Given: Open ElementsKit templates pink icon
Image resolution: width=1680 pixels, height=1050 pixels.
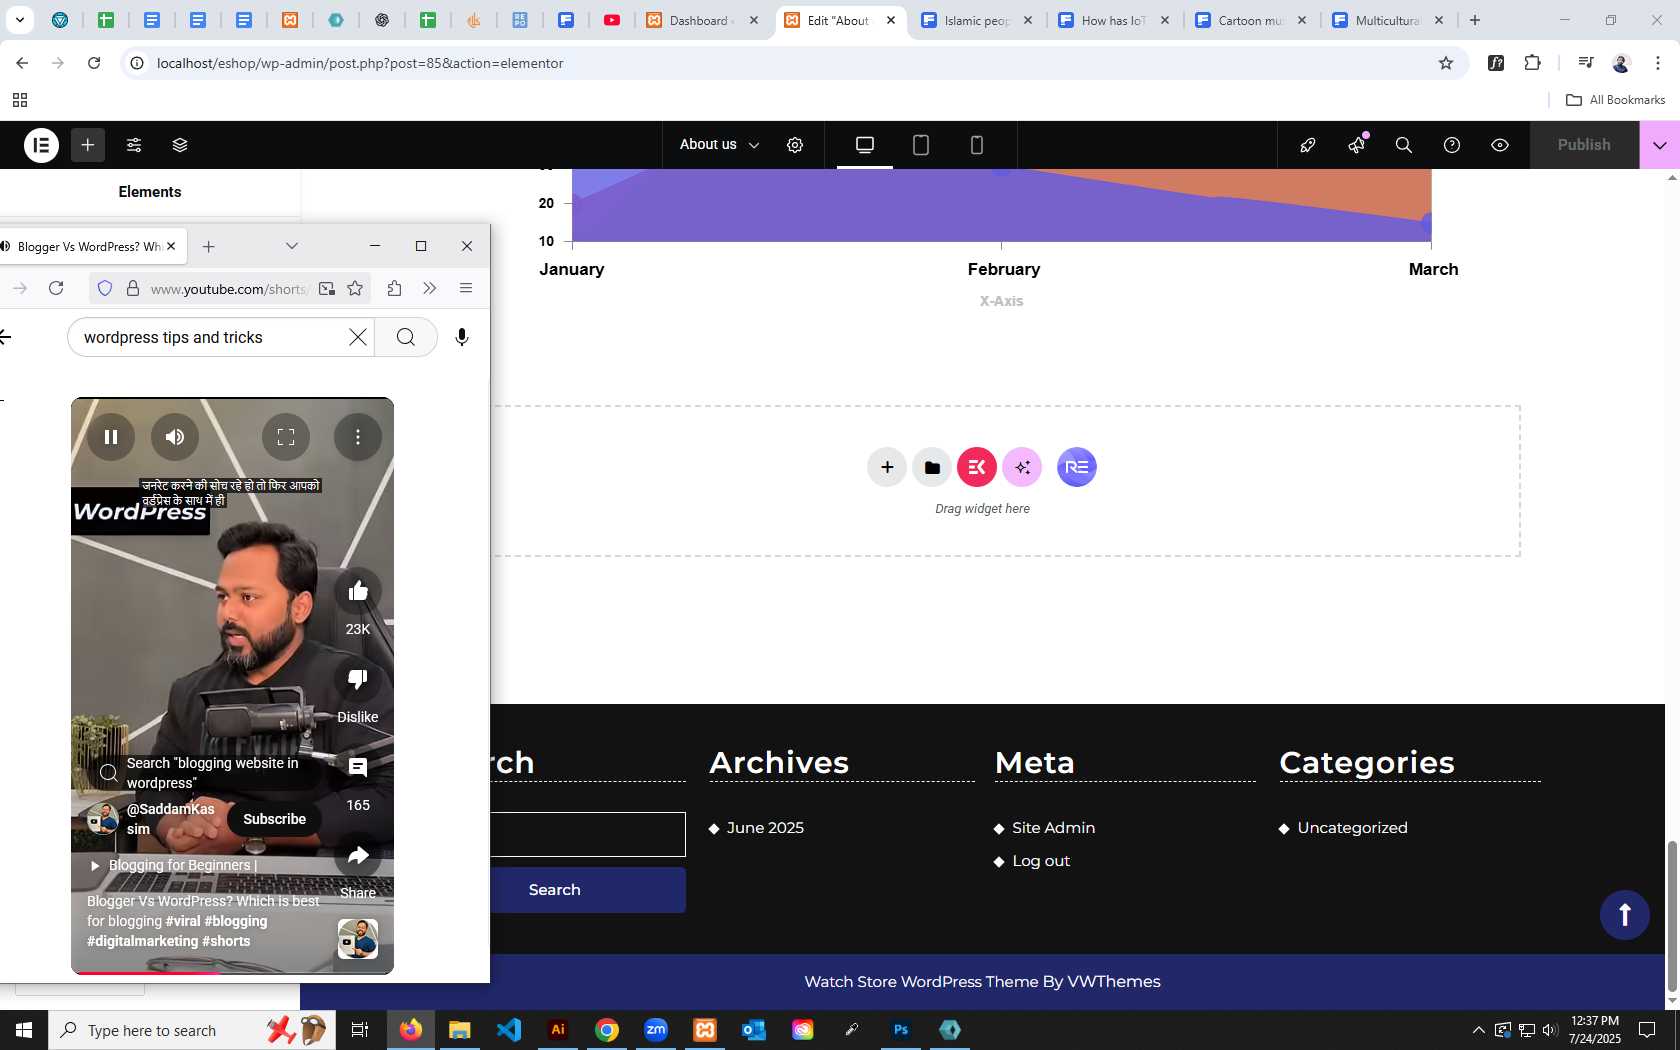Looking at the screenshot, I should click(x=977, y=467).
